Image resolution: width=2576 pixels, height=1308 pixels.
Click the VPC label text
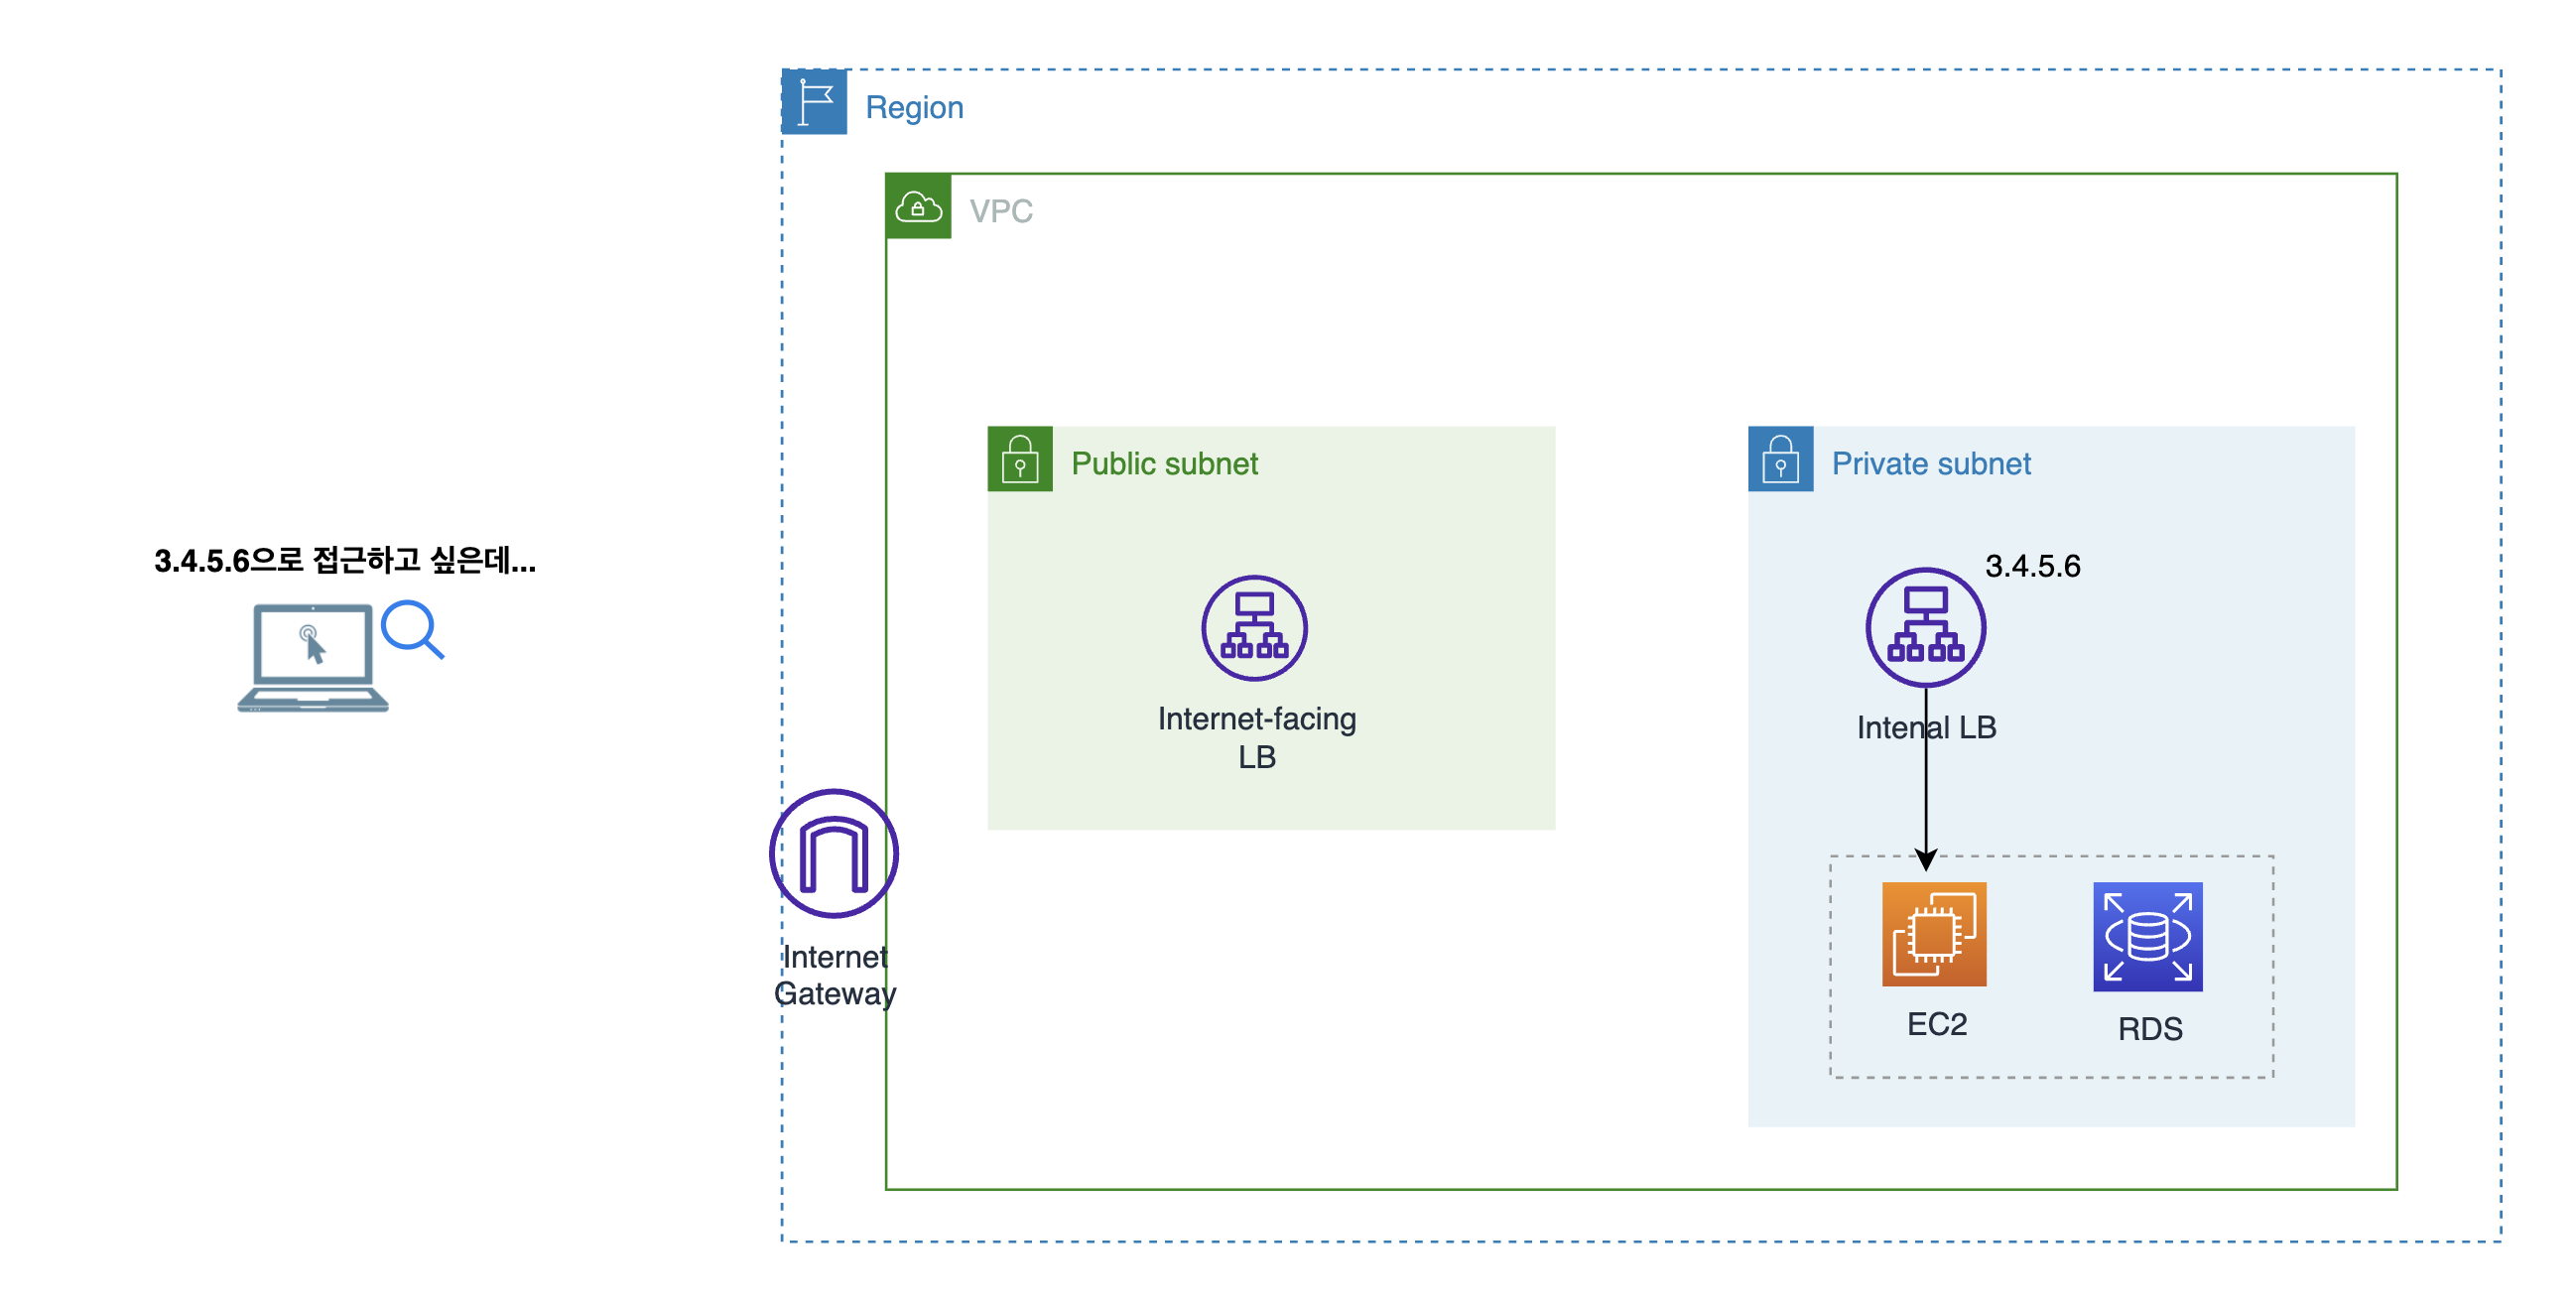[x=1000, y=211]
